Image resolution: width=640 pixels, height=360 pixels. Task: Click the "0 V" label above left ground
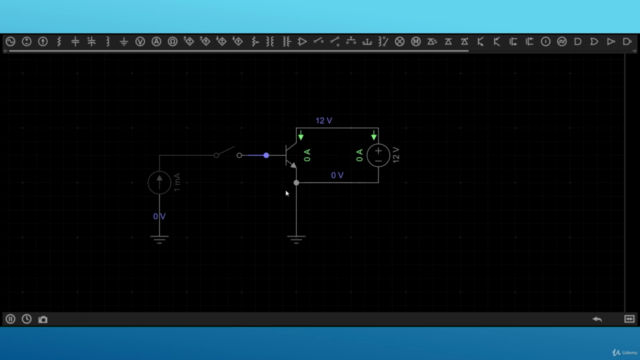coord(160,216)
